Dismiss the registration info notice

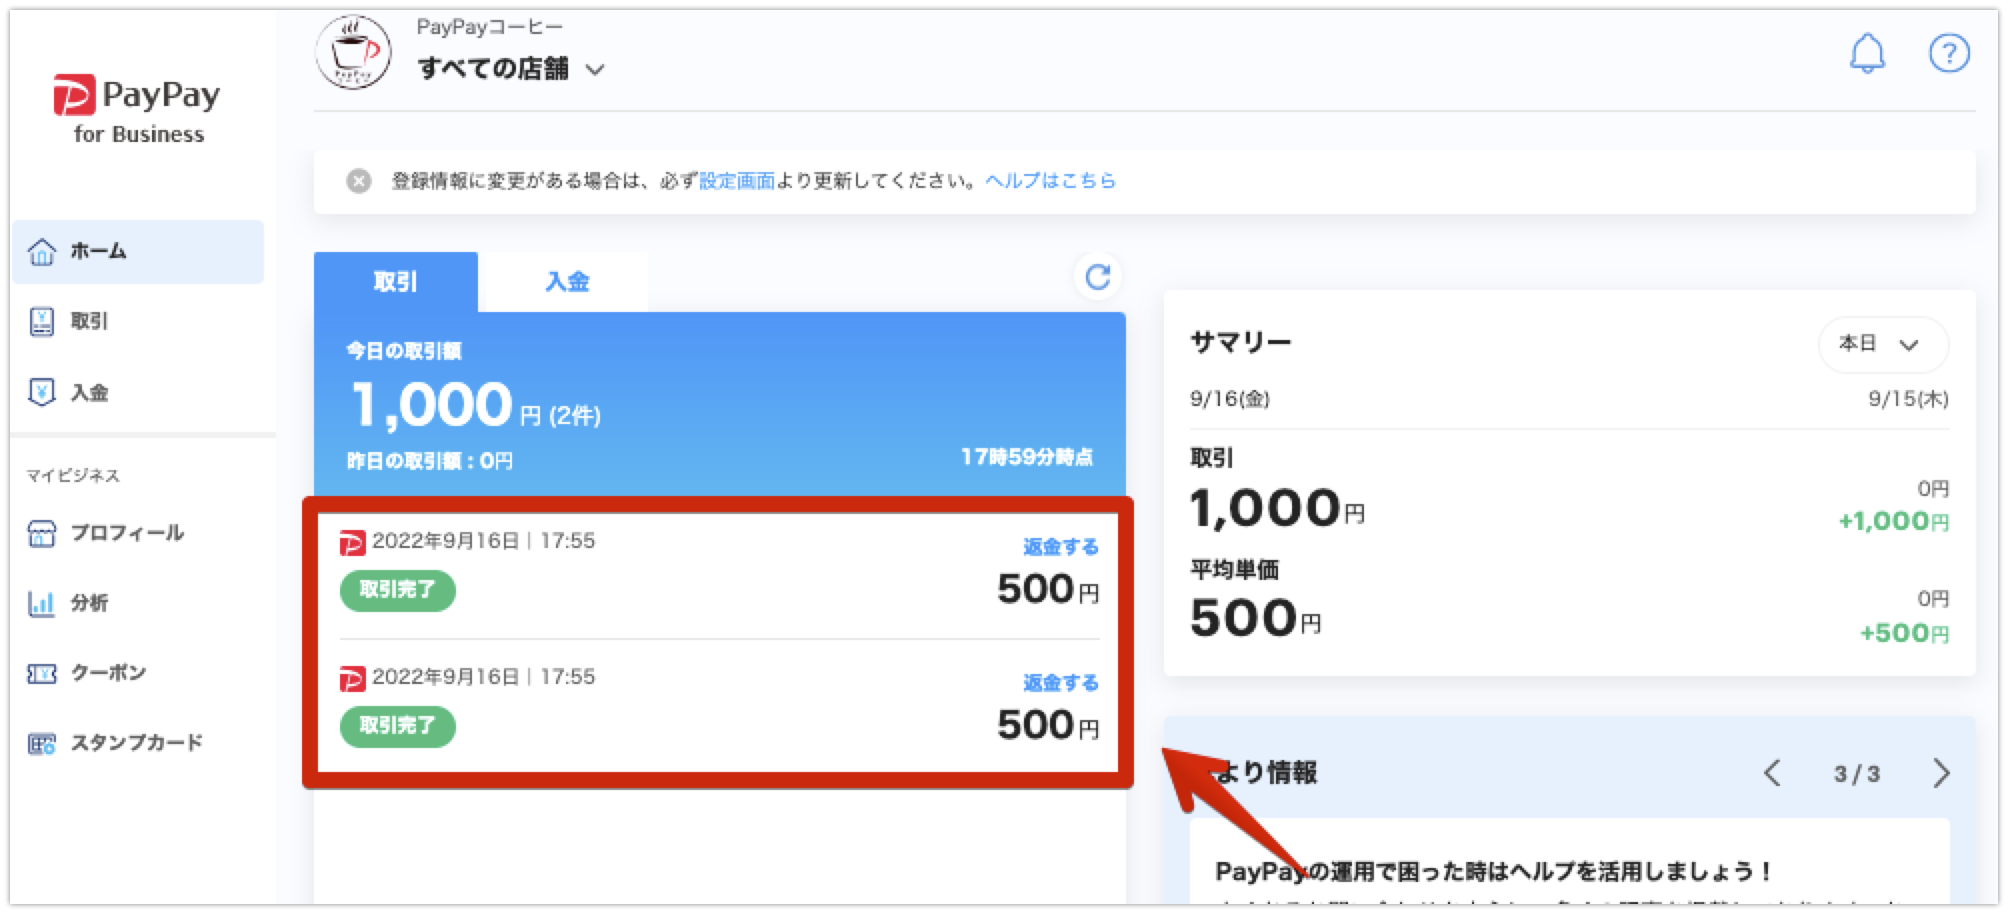pyautogui.click(x=358, y=181)
